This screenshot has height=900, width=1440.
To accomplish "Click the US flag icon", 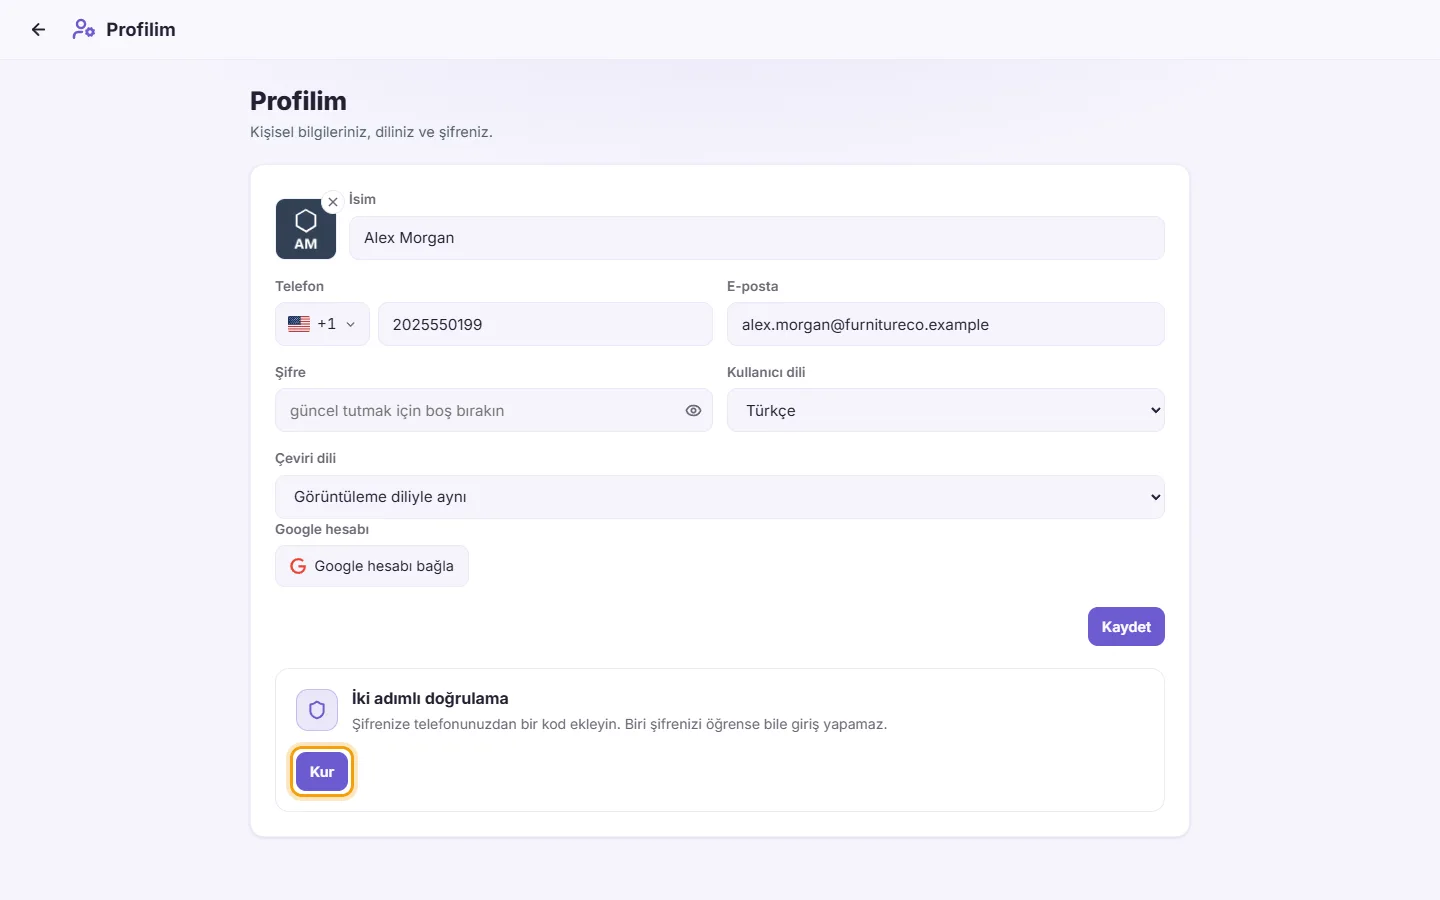I will tap(299, 324).
